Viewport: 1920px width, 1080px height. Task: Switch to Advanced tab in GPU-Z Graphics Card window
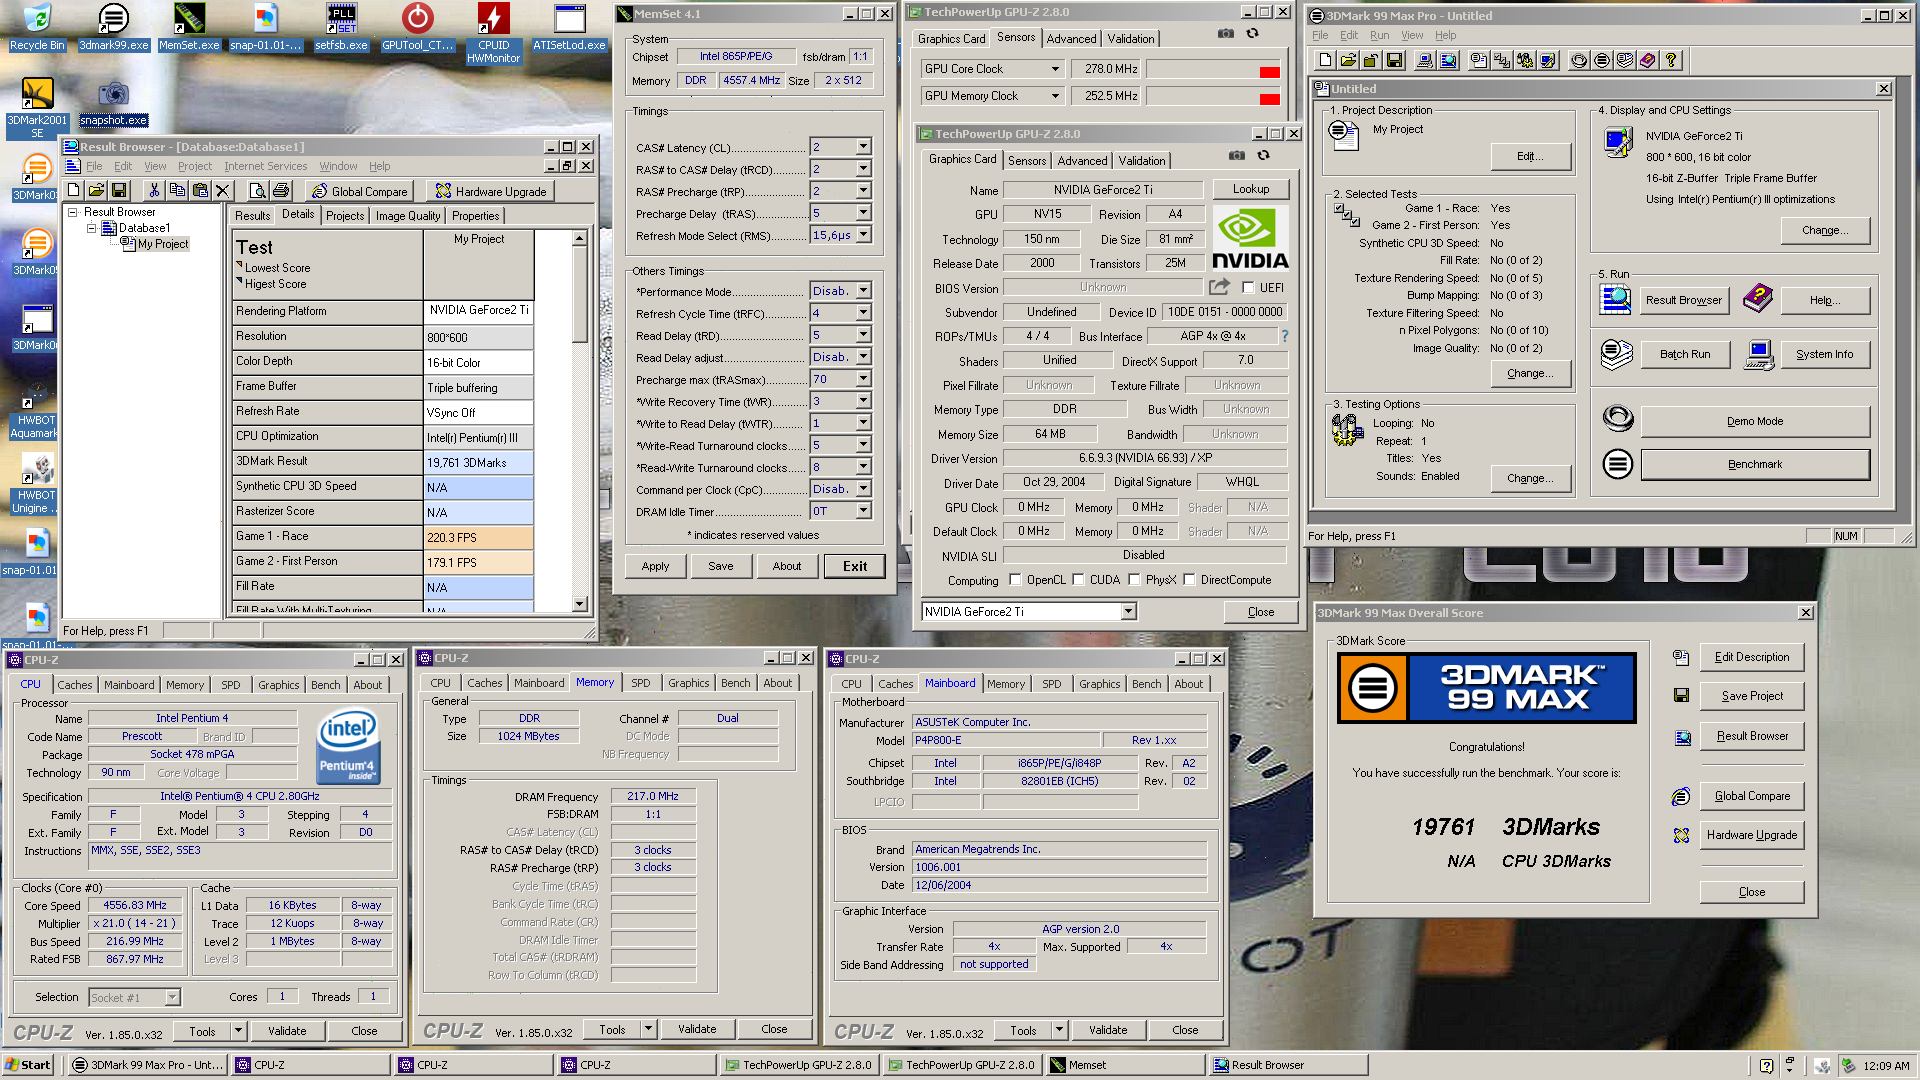tap(1082, 161)
